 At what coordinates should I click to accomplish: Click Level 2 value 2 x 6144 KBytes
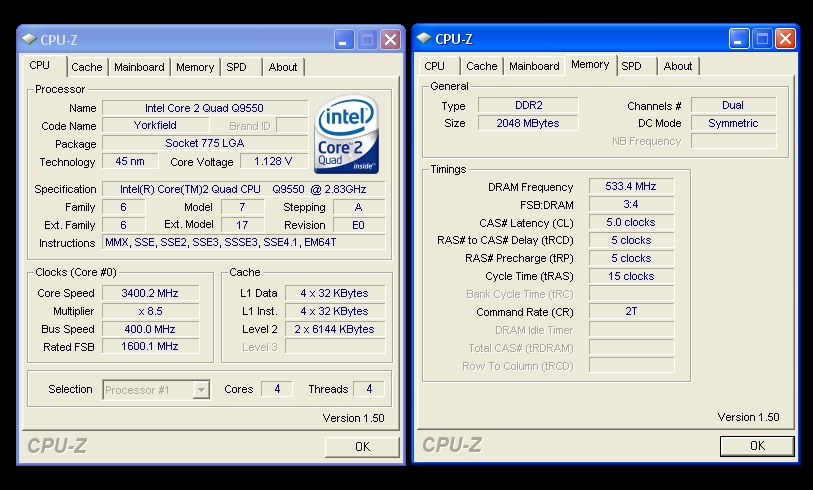click(335, 329)
